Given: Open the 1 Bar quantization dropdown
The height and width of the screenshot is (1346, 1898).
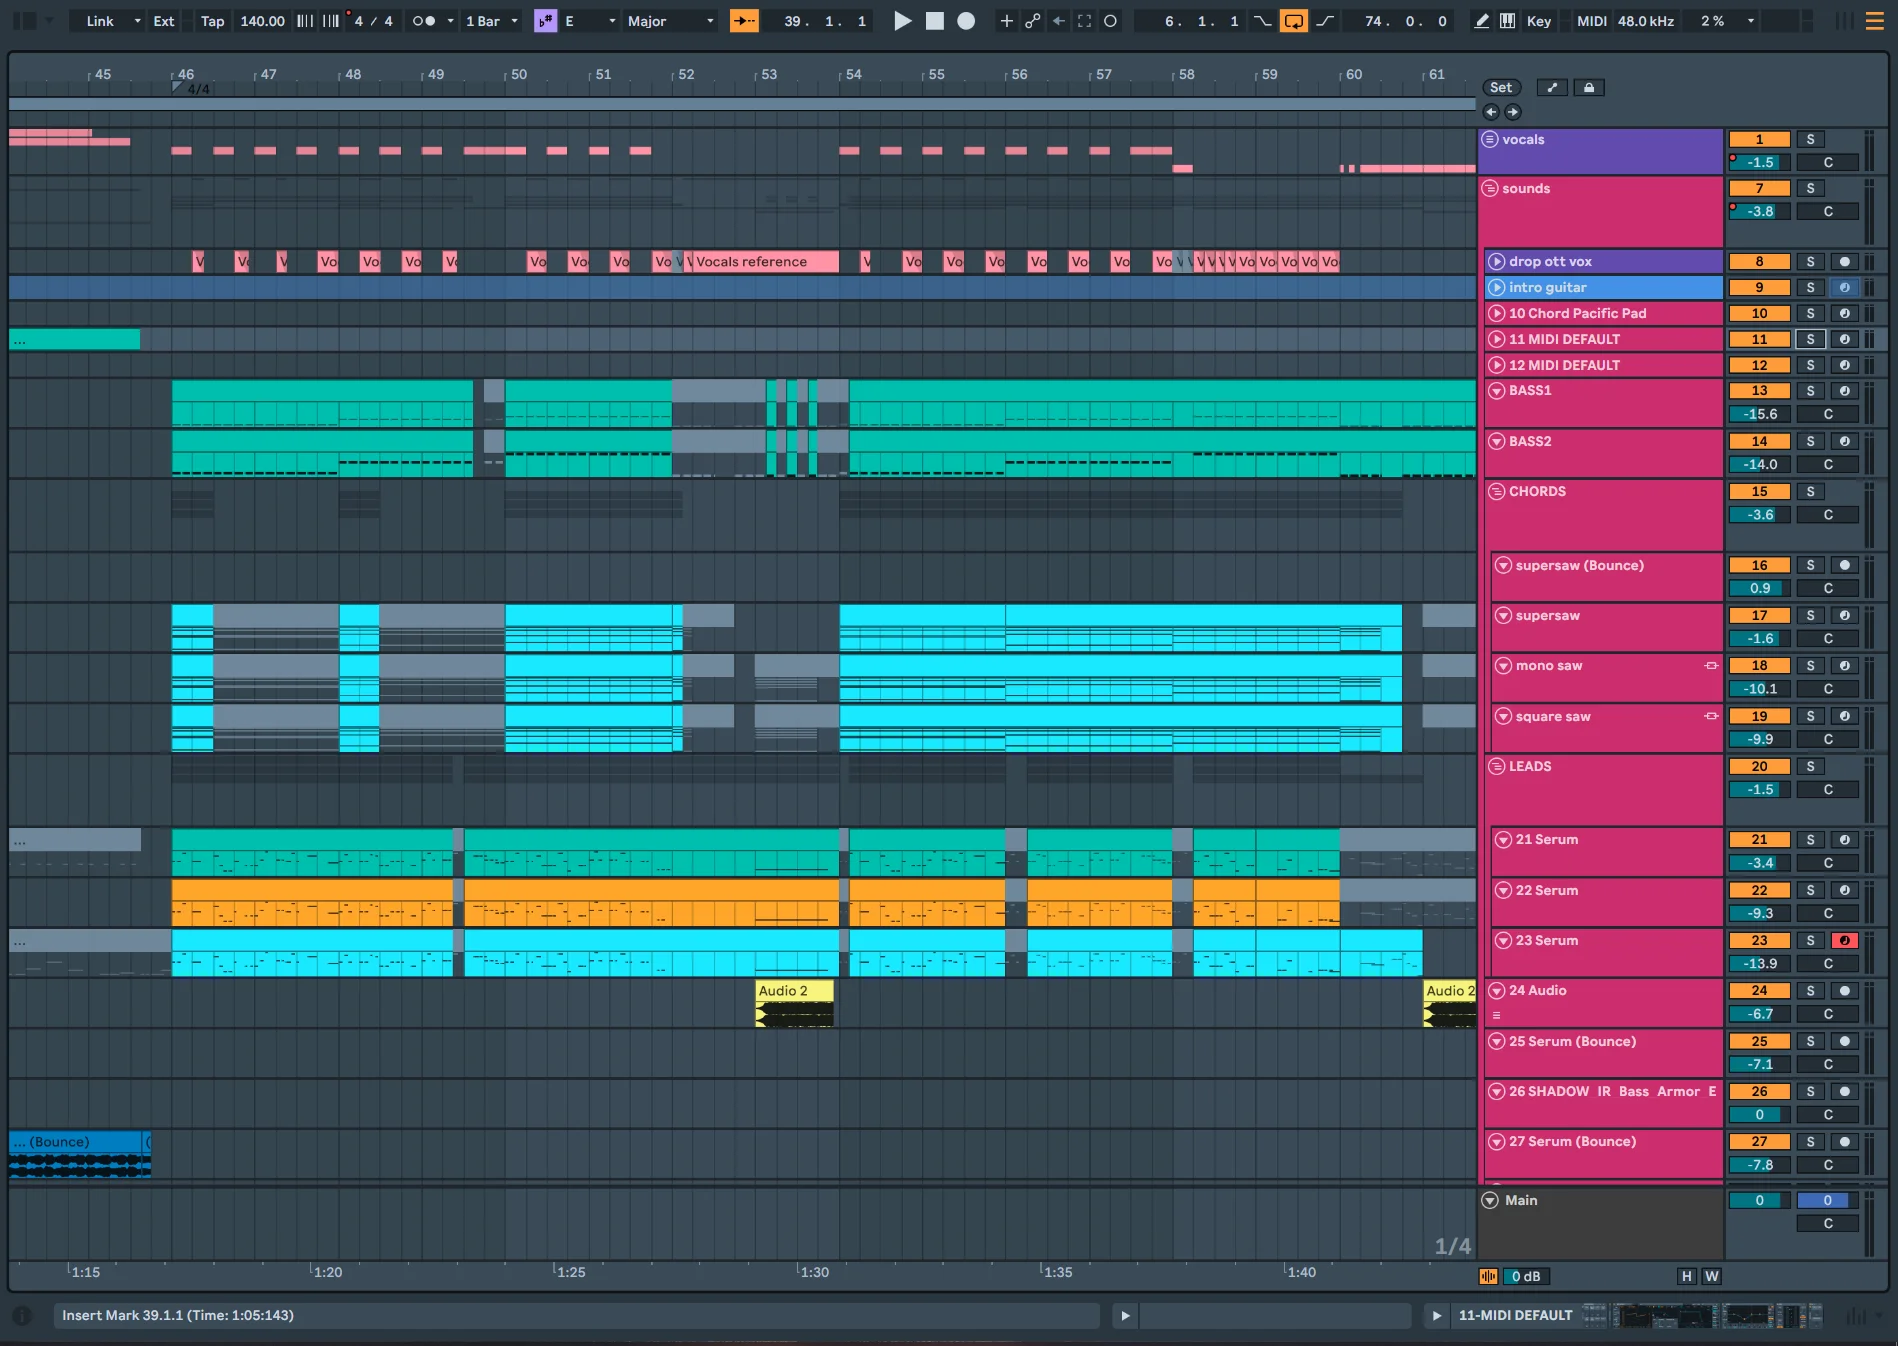Looking at the screenshot, I should pyautogui.click(x=492, y=21).
